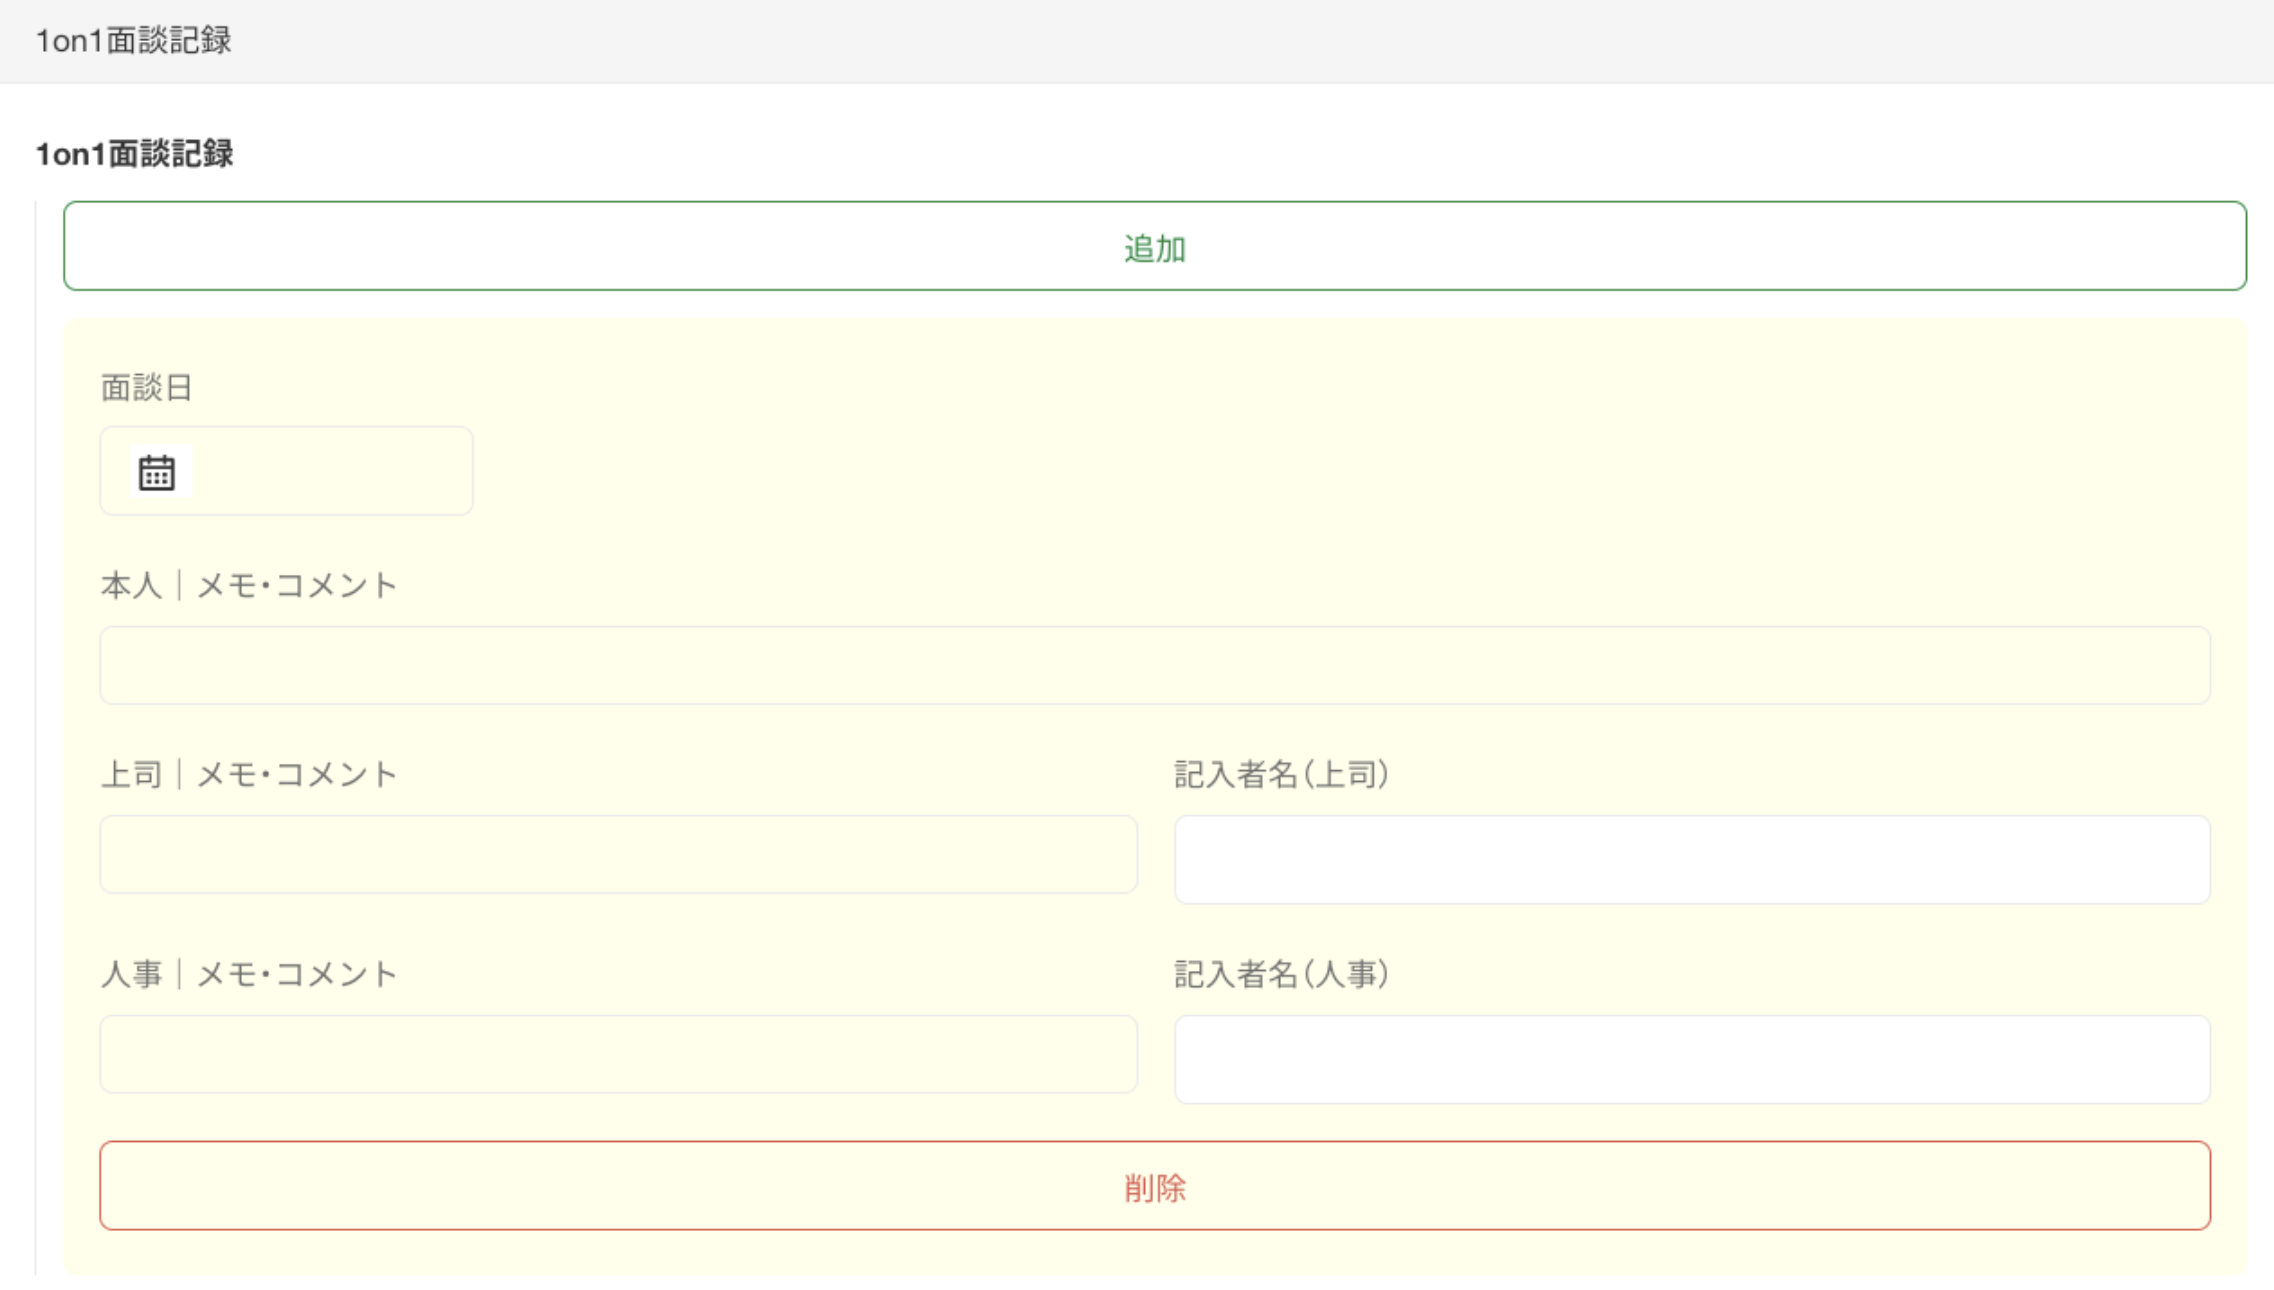
Task: Open the calendar date picker icon
Action: [157, 472]
